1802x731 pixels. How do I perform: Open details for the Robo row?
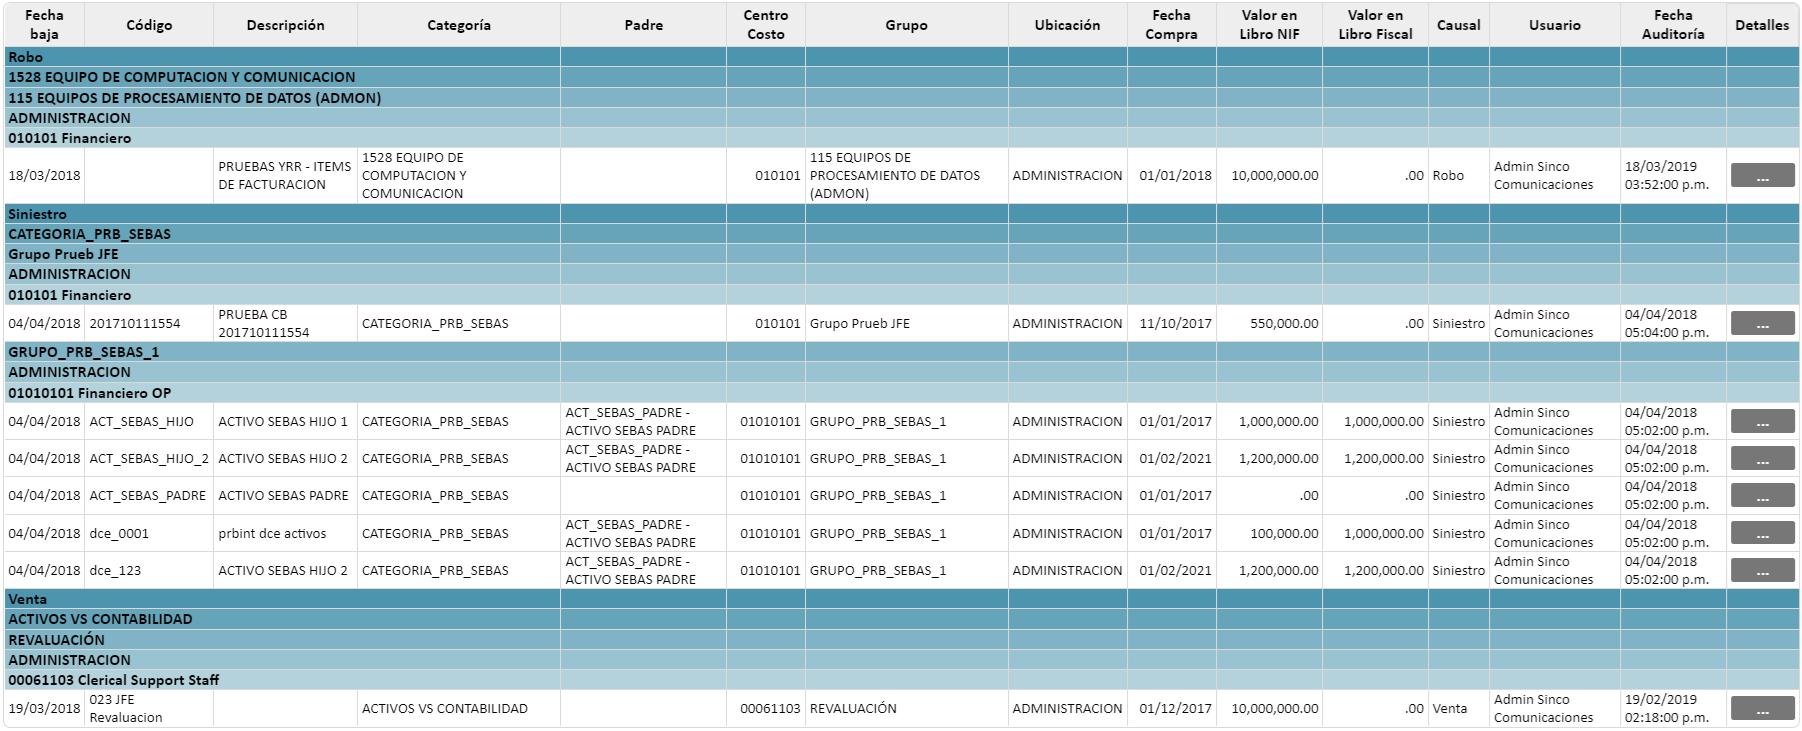coord(1762,175)
